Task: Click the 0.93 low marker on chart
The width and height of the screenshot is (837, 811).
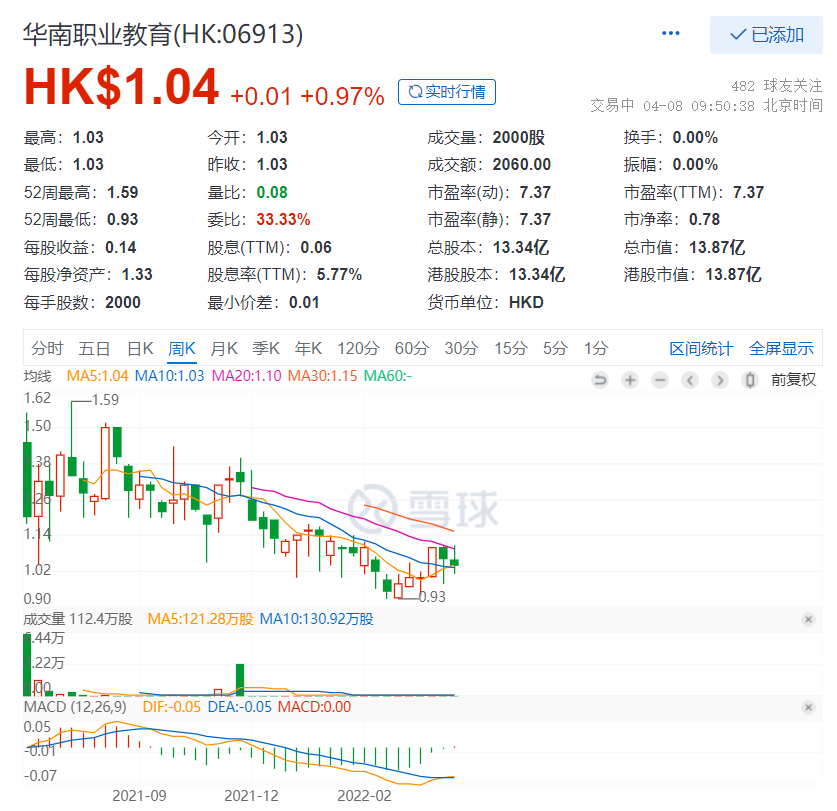Action: 431,597
